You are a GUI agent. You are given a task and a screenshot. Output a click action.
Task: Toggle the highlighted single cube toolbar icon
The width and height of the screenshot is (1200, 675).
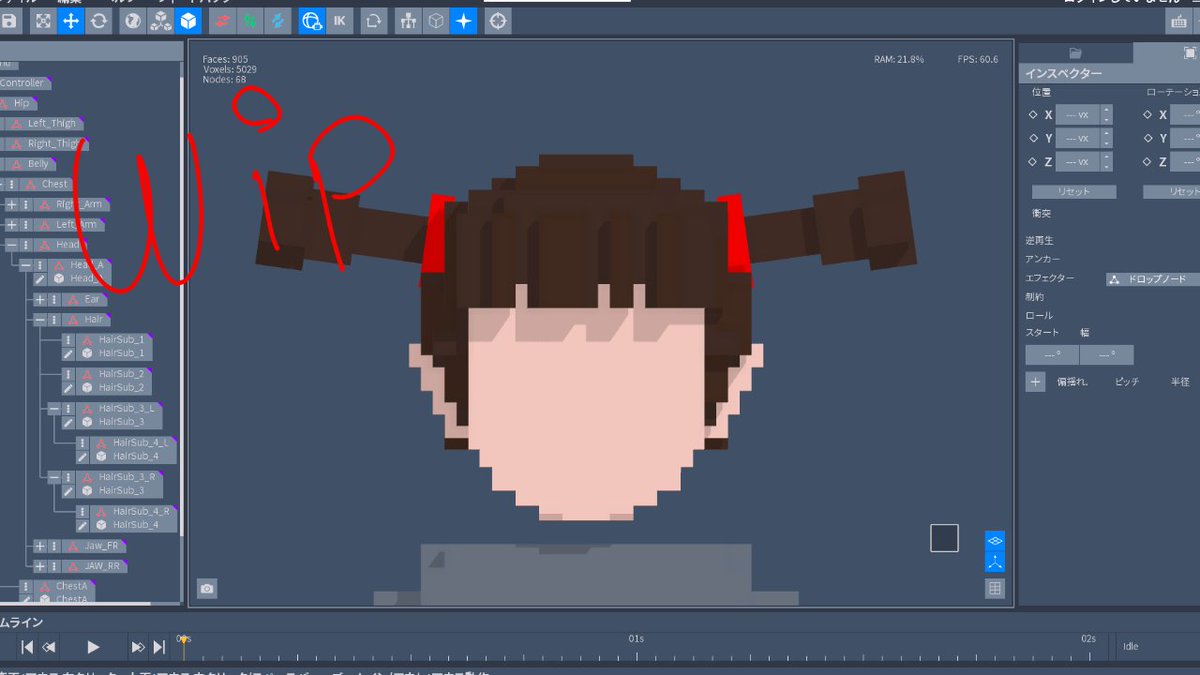point(187,20)
